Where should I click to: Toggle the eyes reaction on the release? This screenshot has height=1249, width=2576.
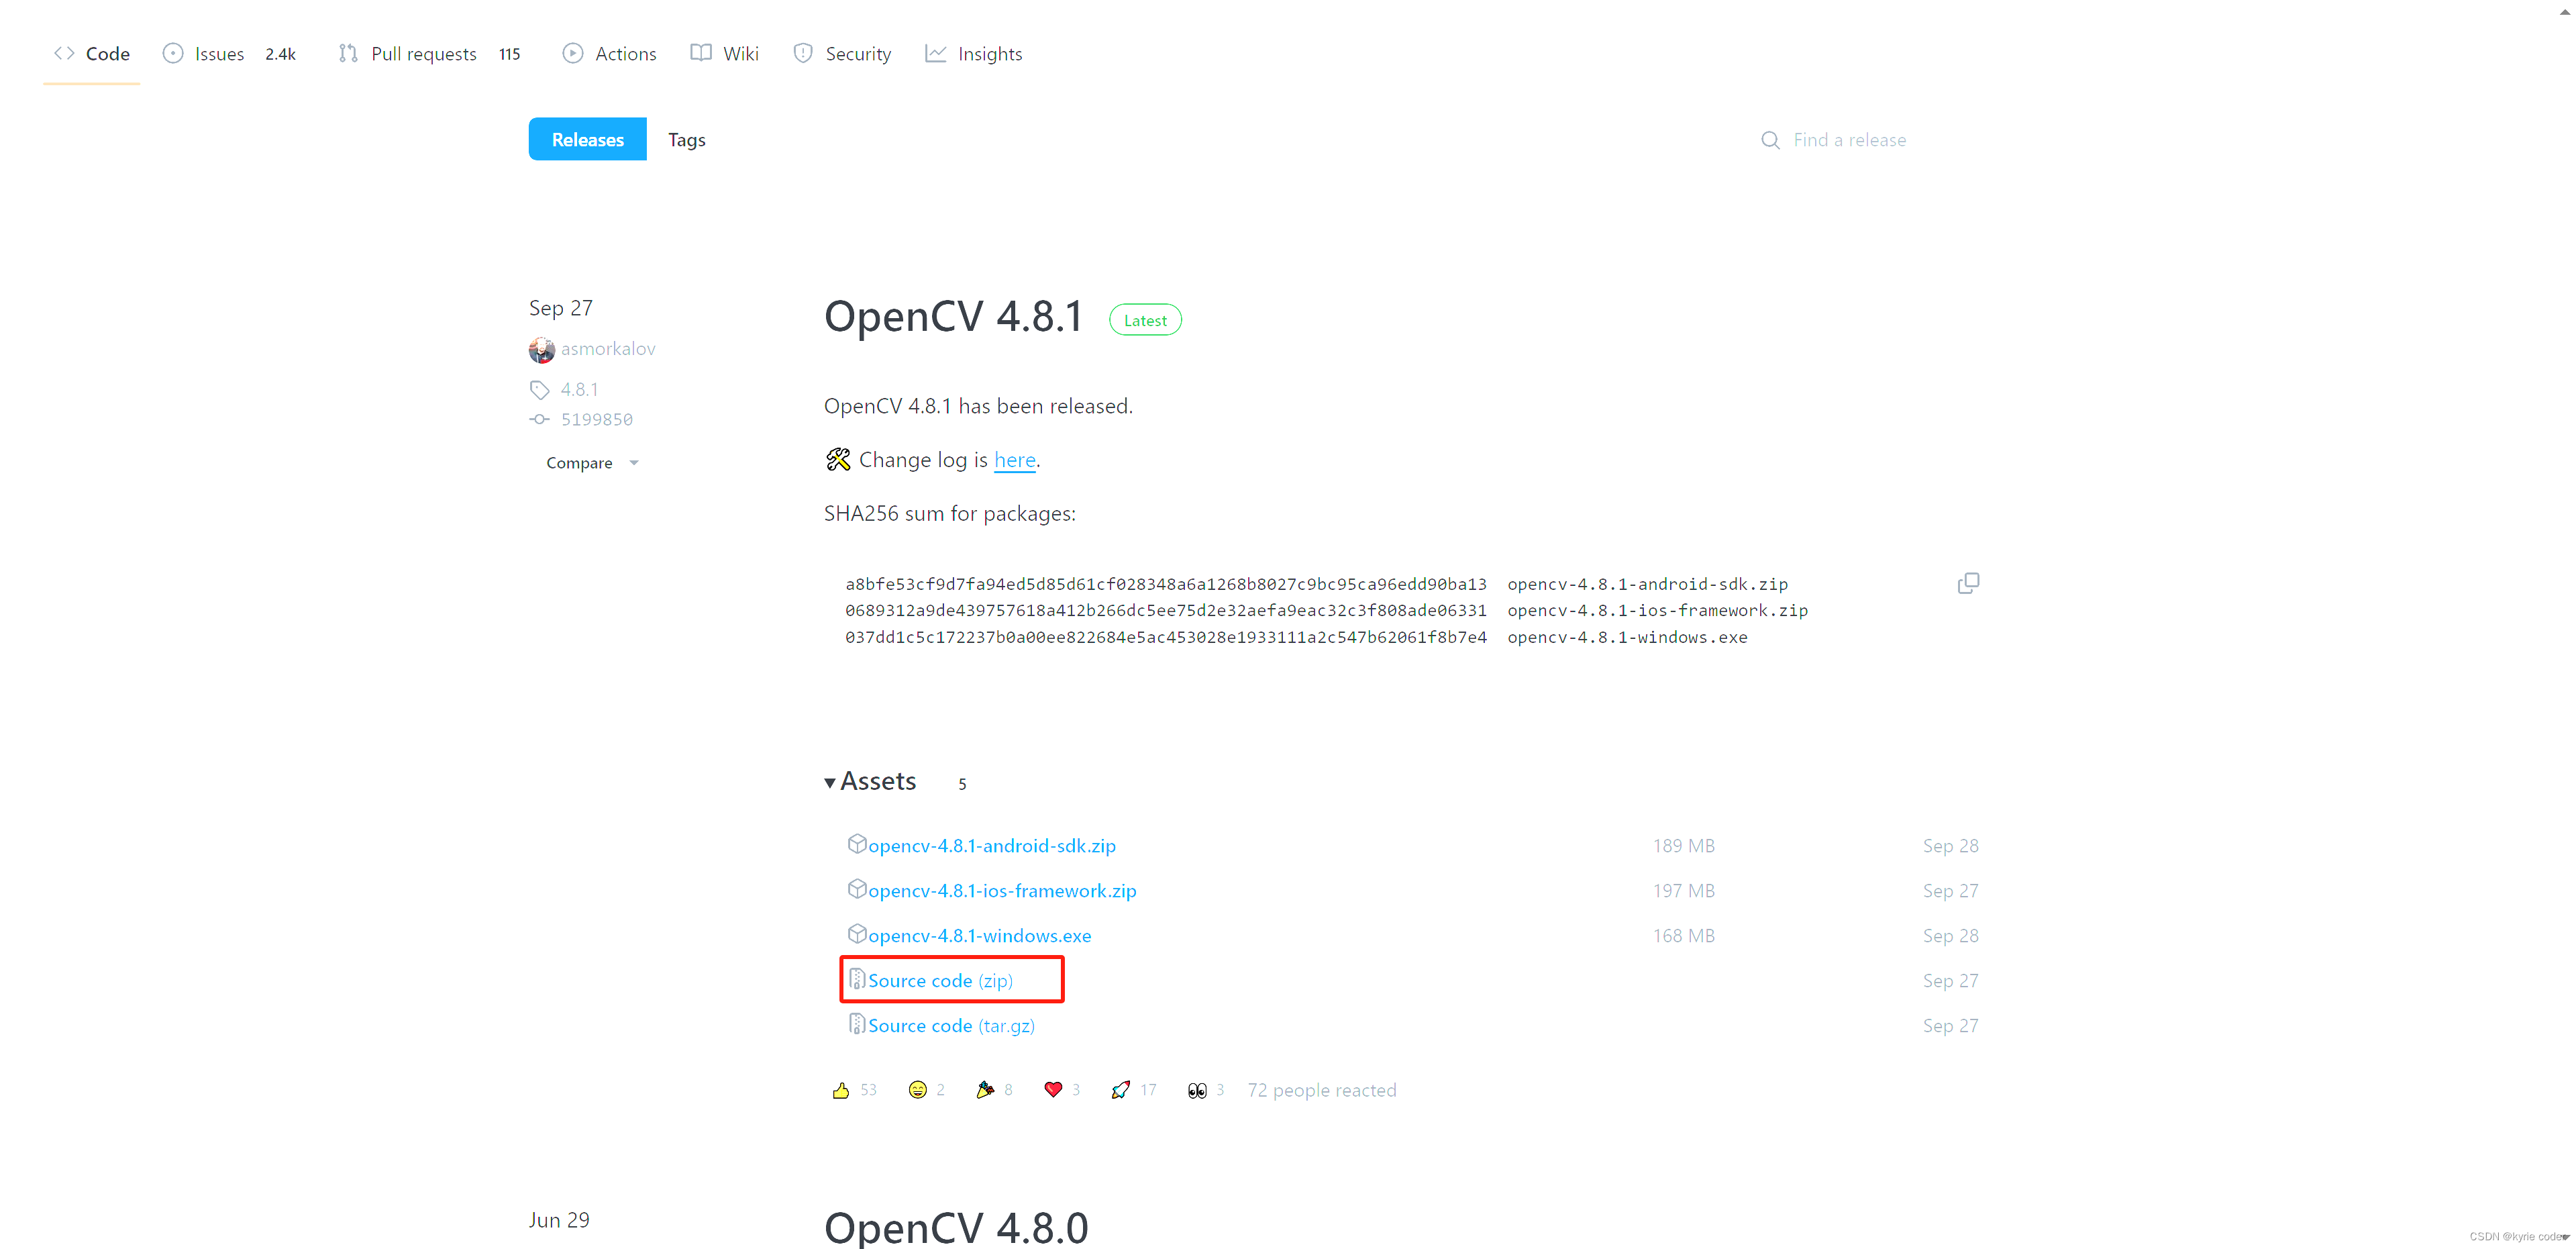coord(1197,1089)
